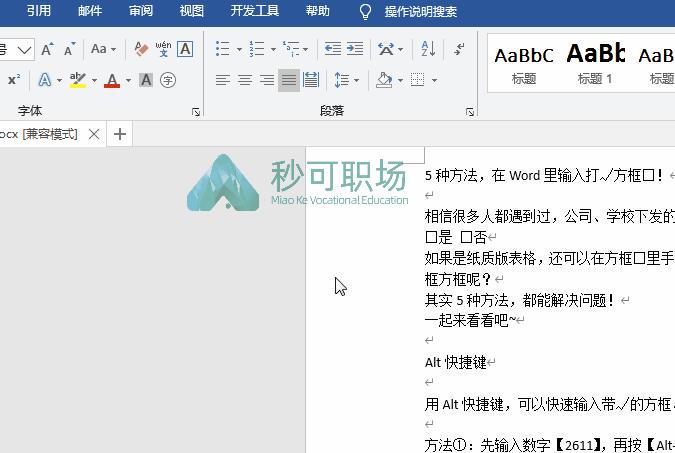Expand the Text Effects dropdown arrow
The height and width of the screenshot is (453, 675).
59,80
